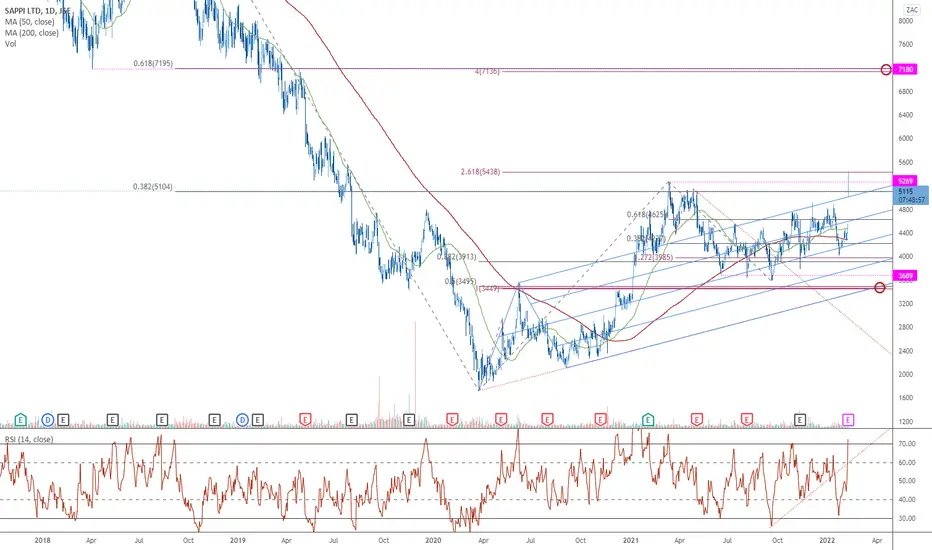Select the MA (50, close) legend entry
This screenshot has height=550, width=932.
tap(30, 22)
